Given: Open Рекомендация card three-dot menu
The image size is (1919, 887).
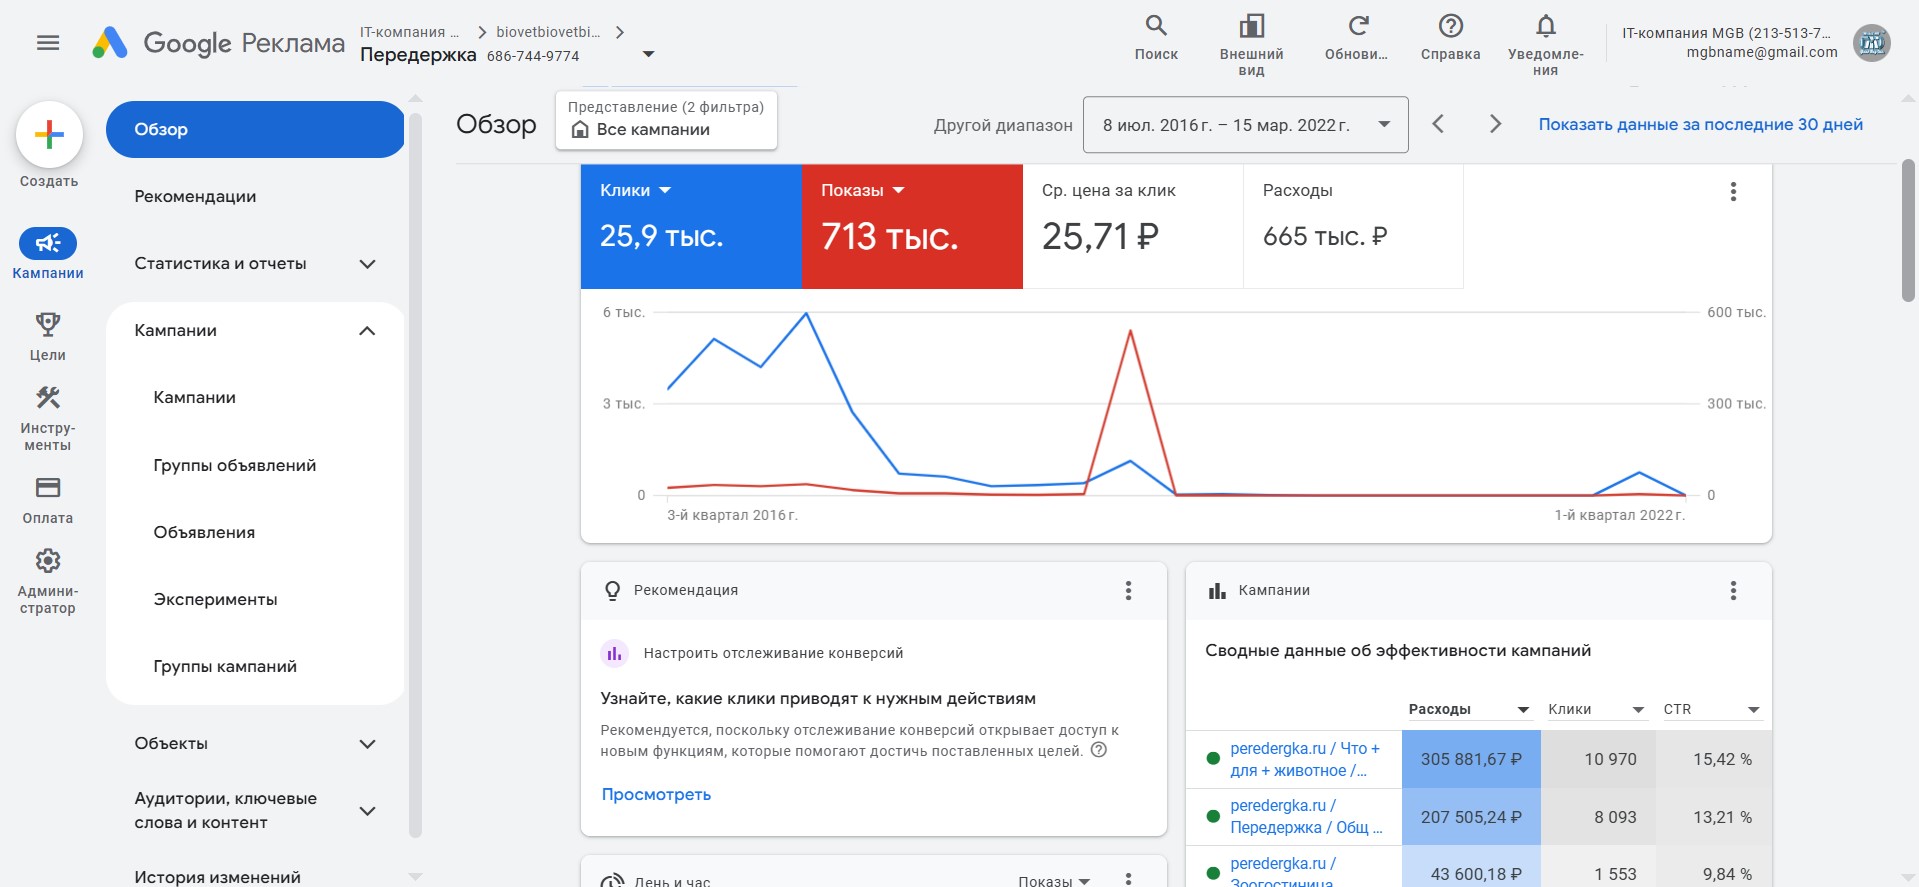Looking at the screenshot, I should pos(1128,591).
